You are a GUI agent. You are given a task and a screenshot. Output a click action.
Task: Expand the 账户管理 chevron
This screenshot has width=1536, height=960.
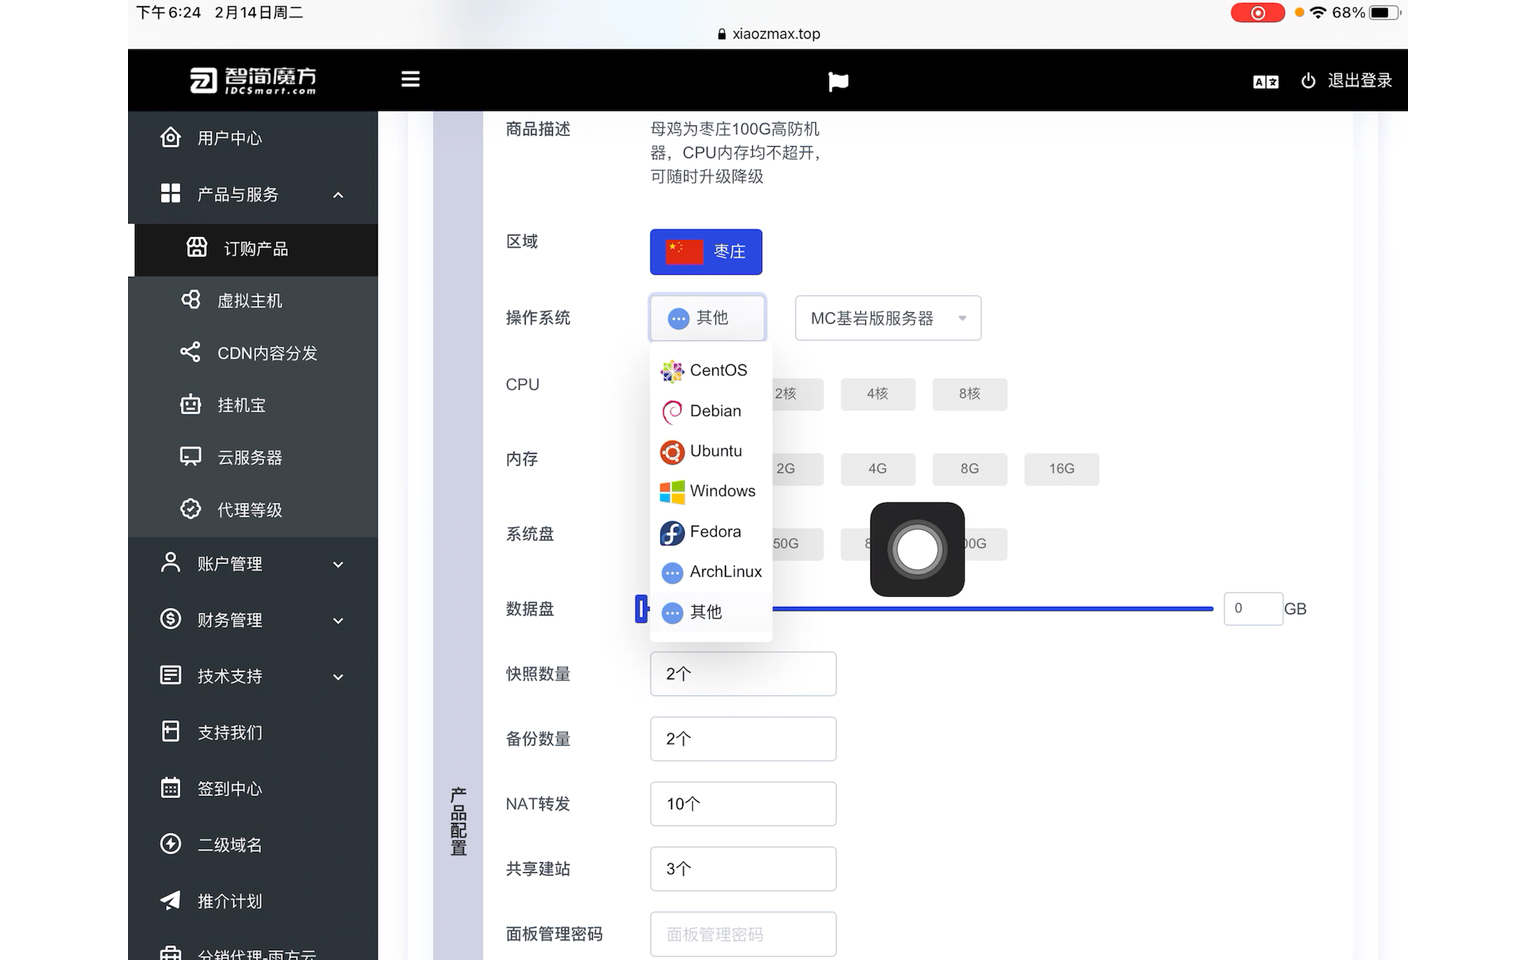338,565
